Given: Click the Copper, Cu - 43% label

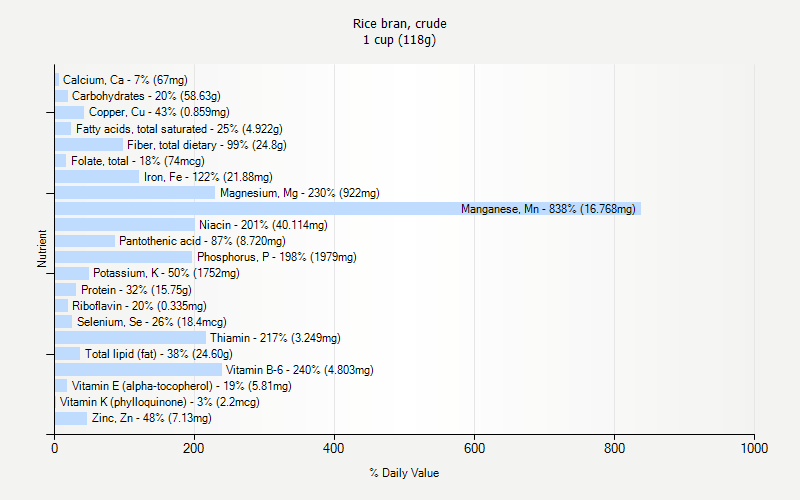Looking at the screenshot, I should [159, 112].
